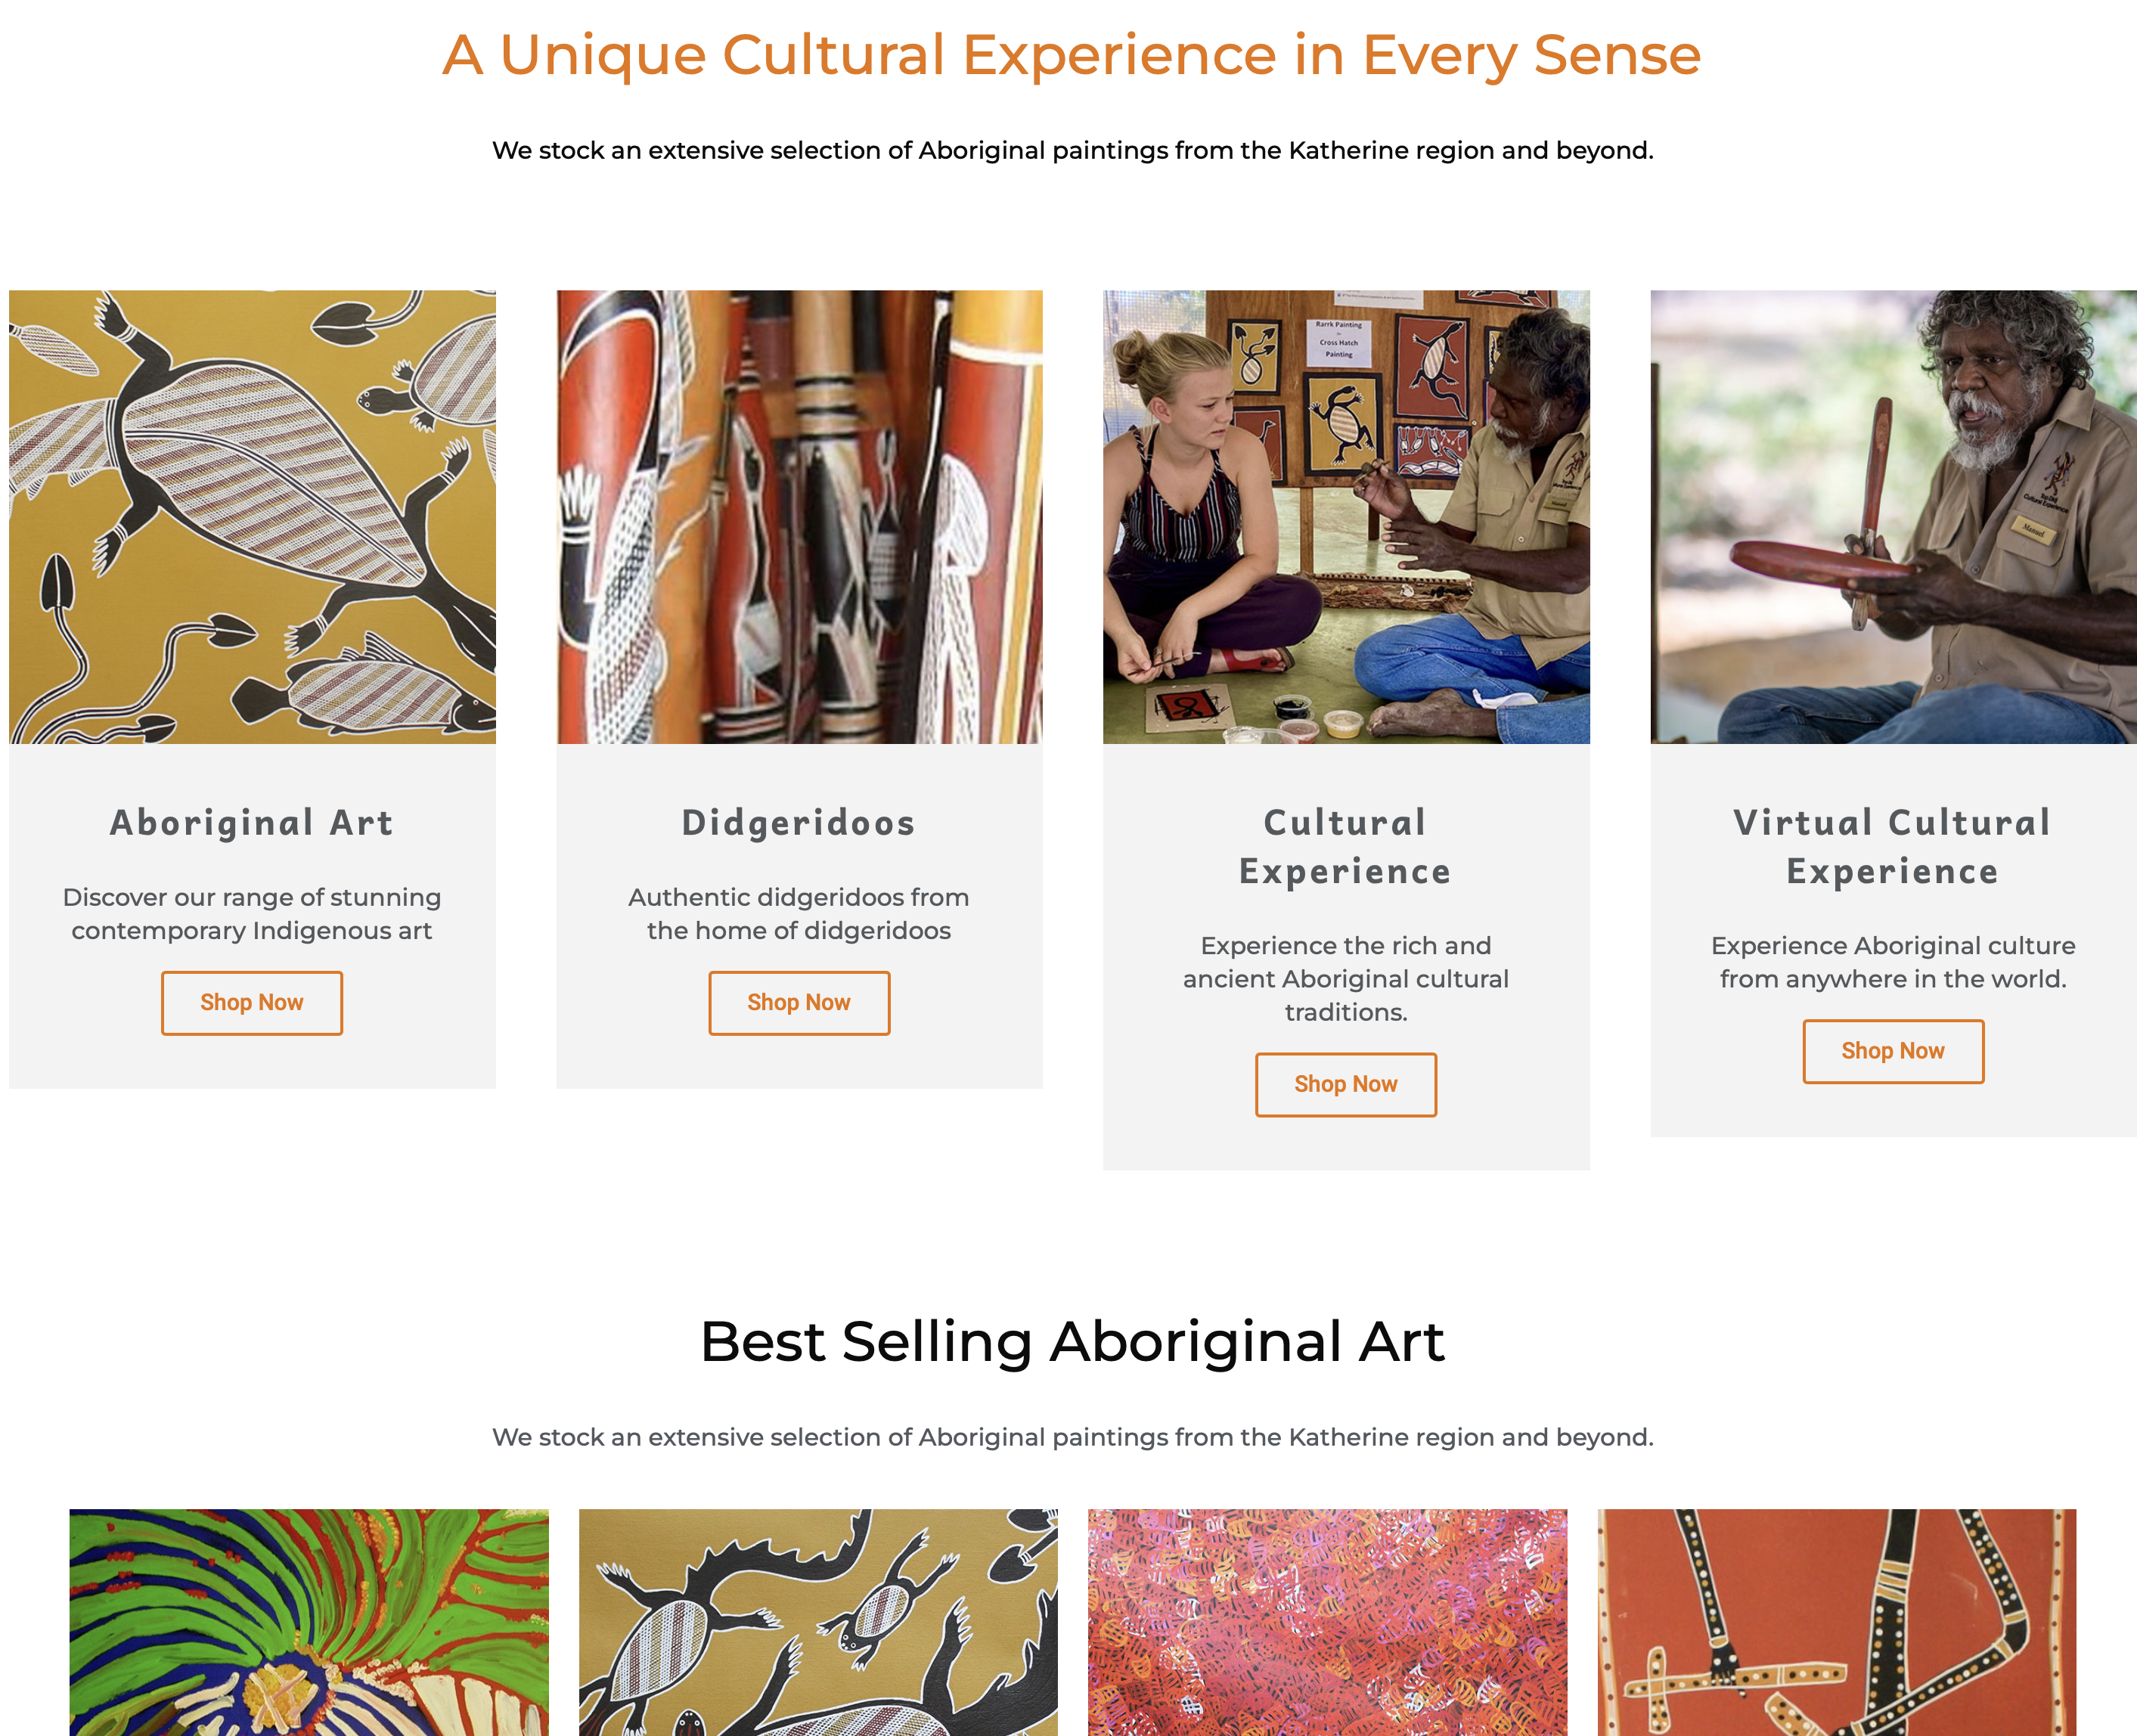Click the Cultural Experience card heading
Viewport: 2137px width, 1736px height.
click(x=1345, y=847)
